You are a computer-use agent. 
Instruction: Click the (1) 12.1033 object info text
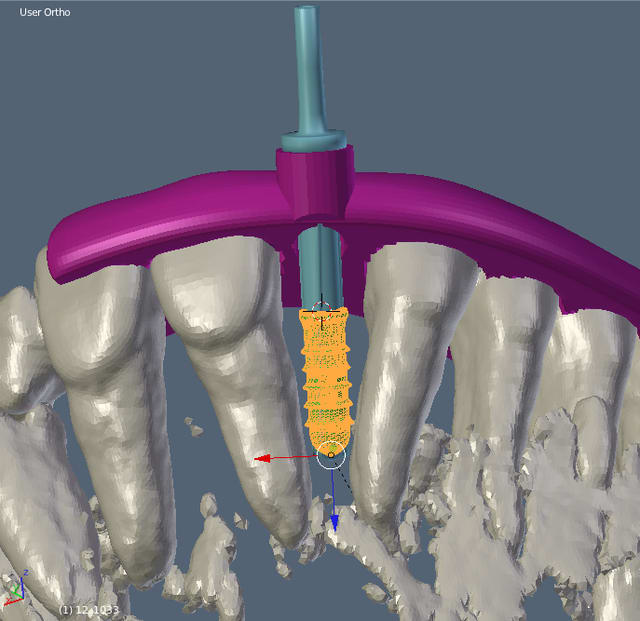click(x=89, y=609)
